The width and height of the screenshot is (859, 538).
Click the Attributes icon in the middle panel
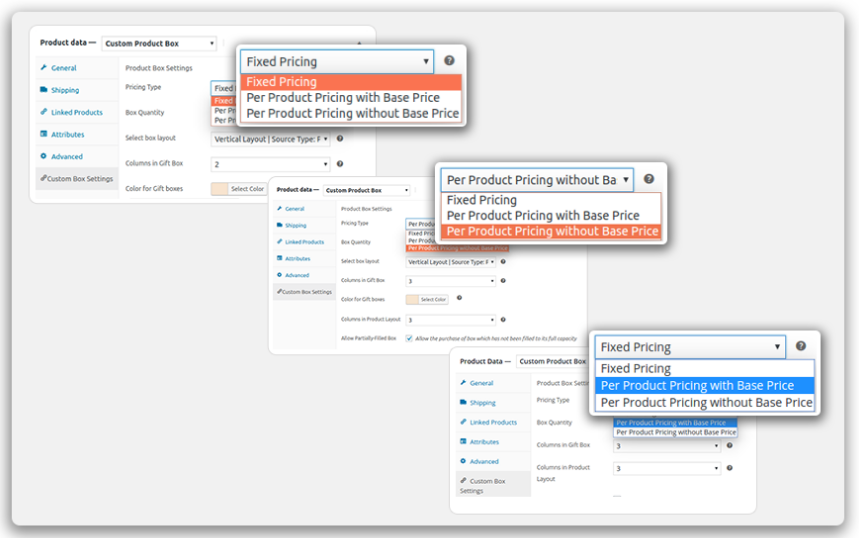pos(279,258)
